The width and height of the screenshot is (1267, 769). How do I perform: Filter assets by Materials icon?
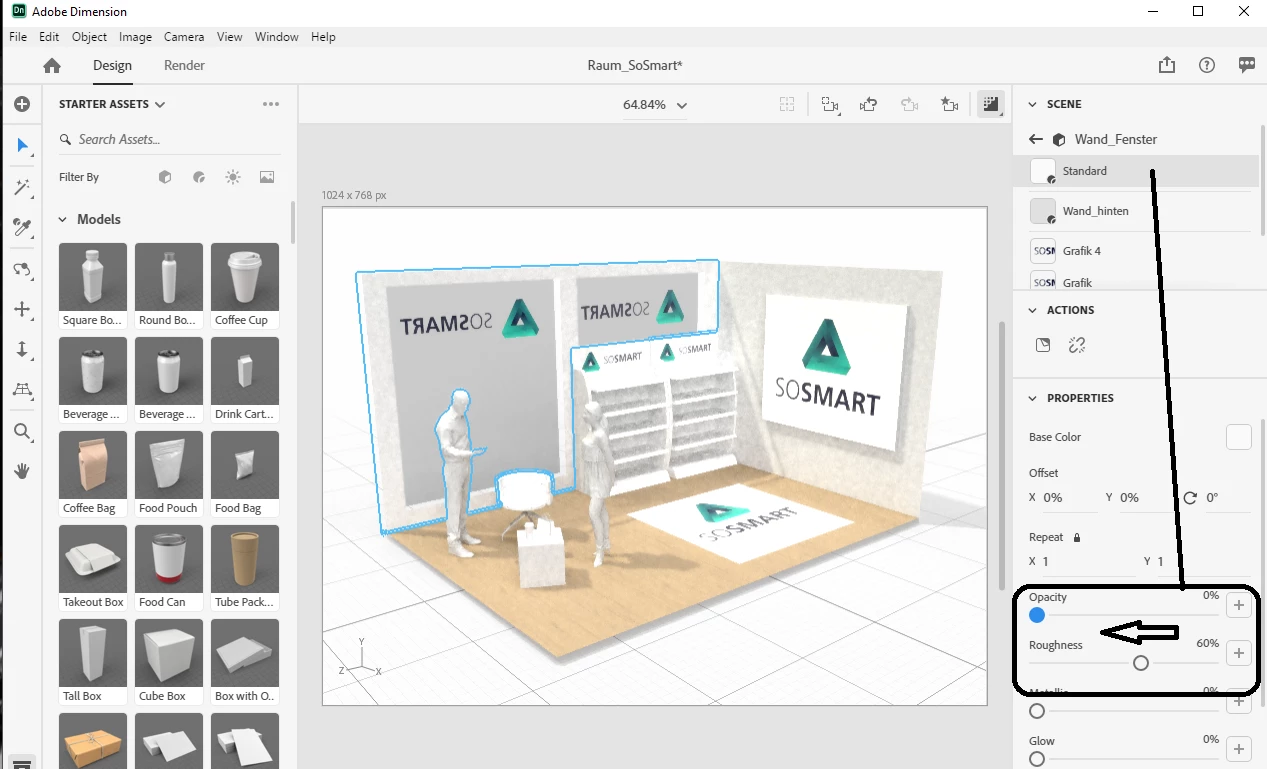(x=199, y=177)
